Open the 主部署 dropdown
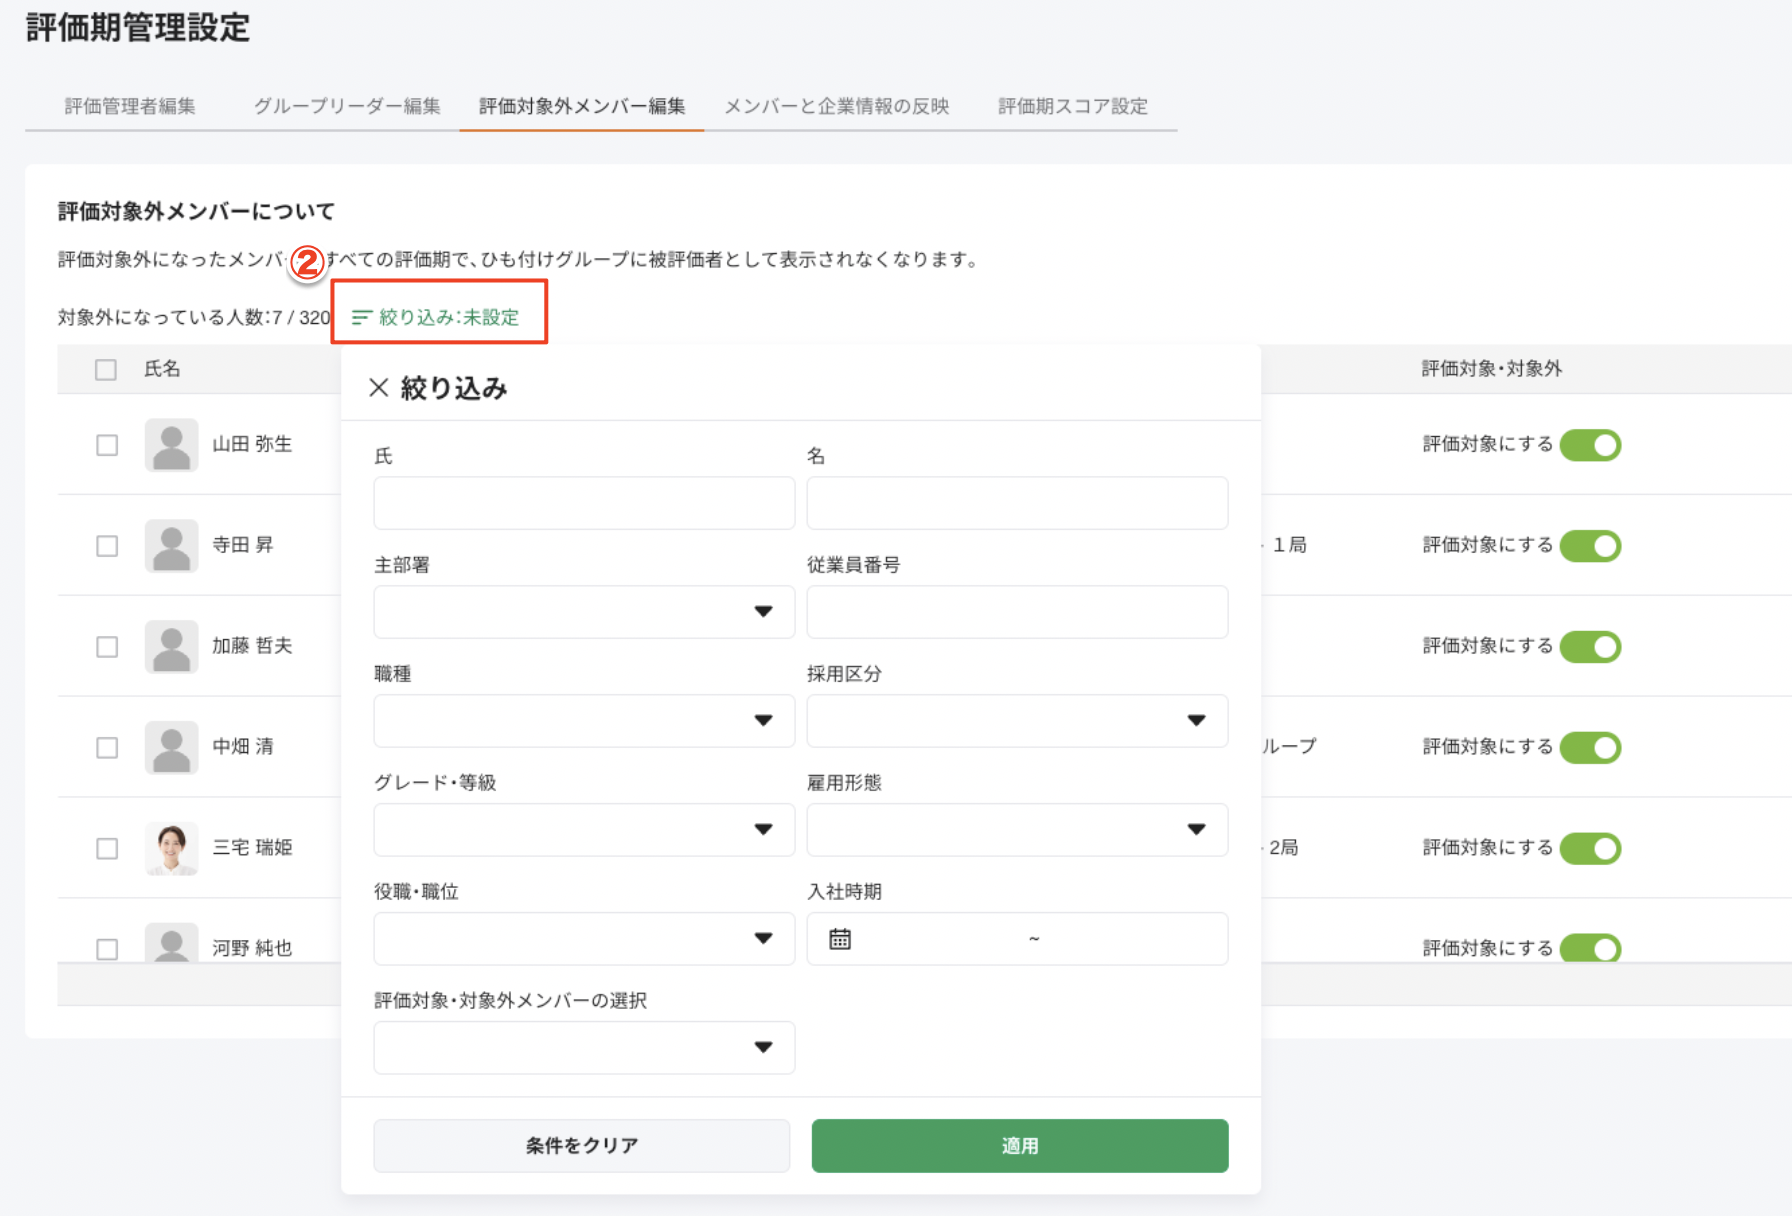The height and width of the screenshot is (1216, 1792). (x=584, y=612)
